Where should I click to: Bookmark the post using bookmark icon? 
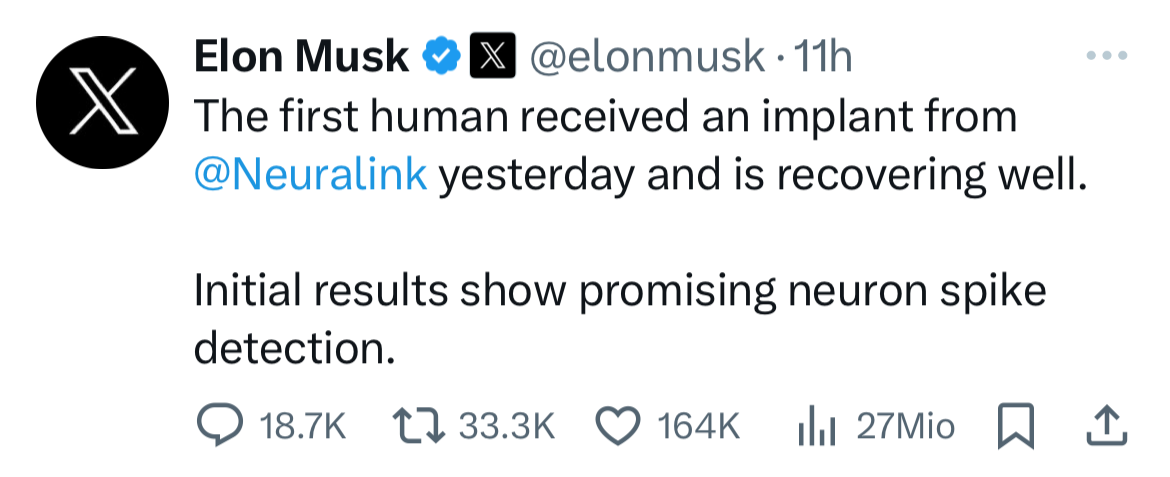coord(1016,426)
